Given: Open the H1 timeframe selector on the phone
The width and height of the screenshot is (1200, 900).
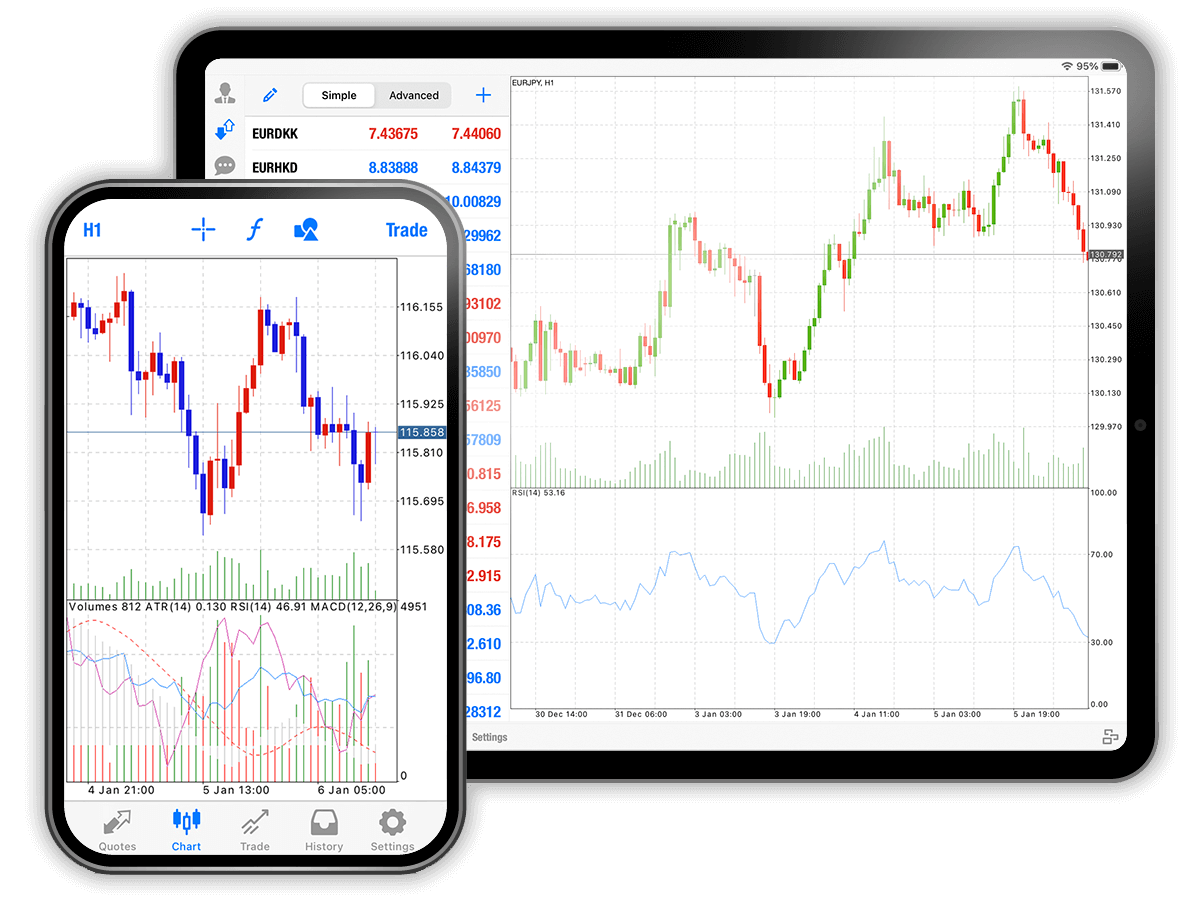Looking at the screenshot, I should [92, 230].
